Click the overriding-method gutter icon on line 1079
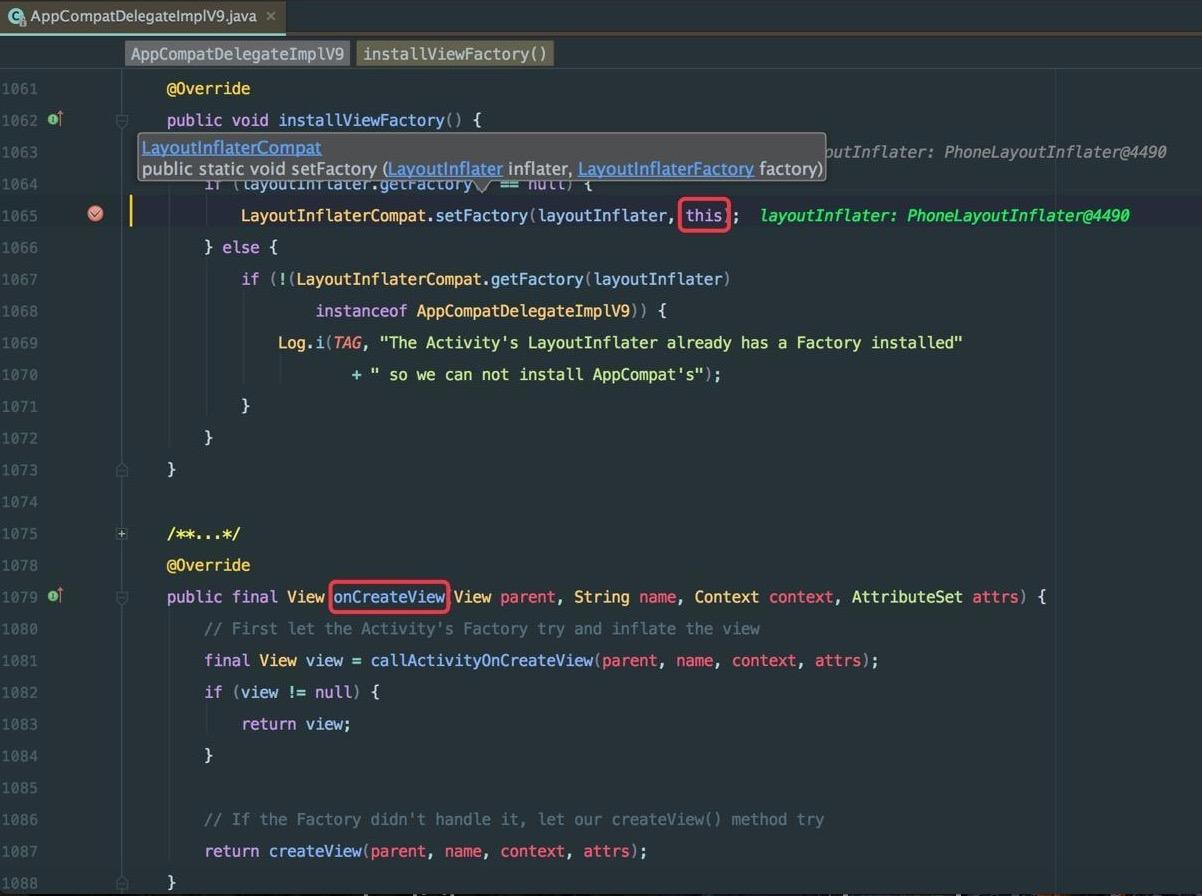The image size is (1202, 896). tap(57, 596)
